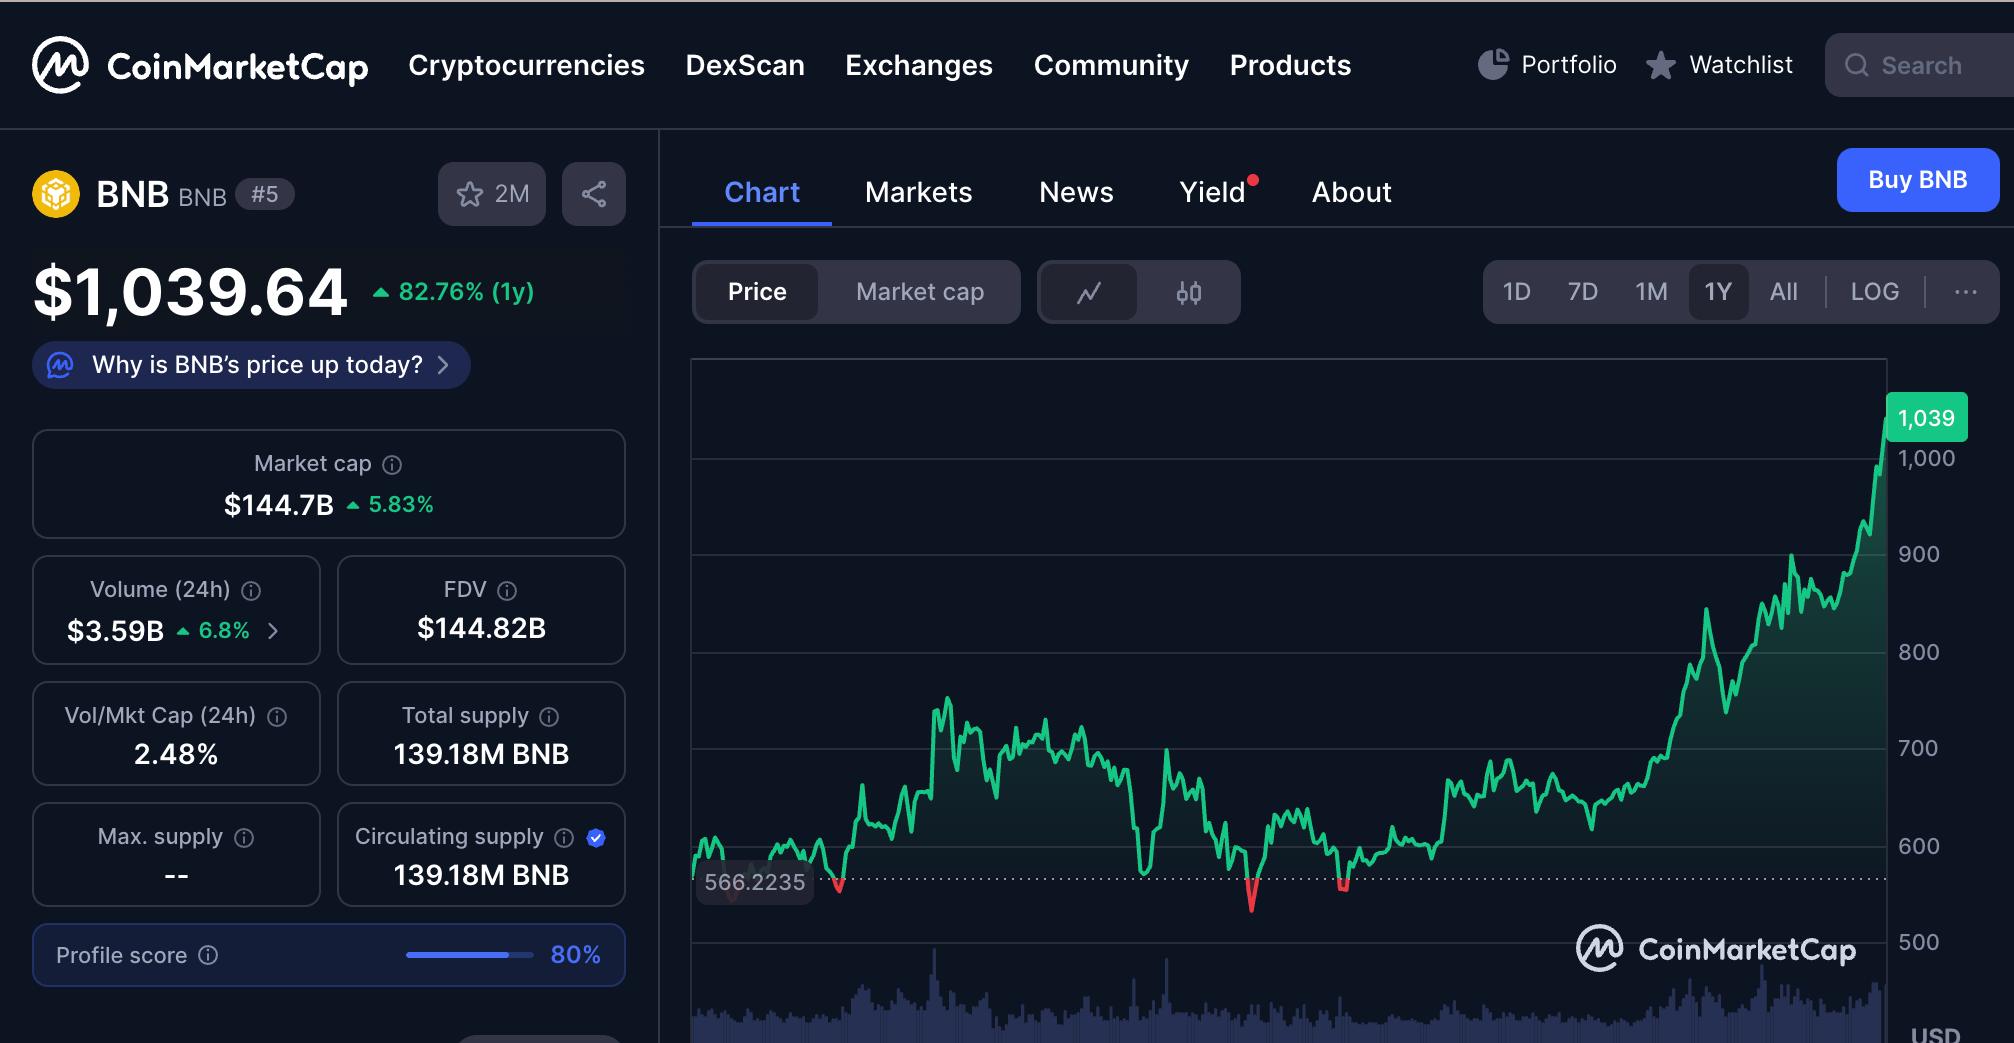
Task: Open 'Why is BNB's price up today?' chevron
Action: (x=443, y=365)
